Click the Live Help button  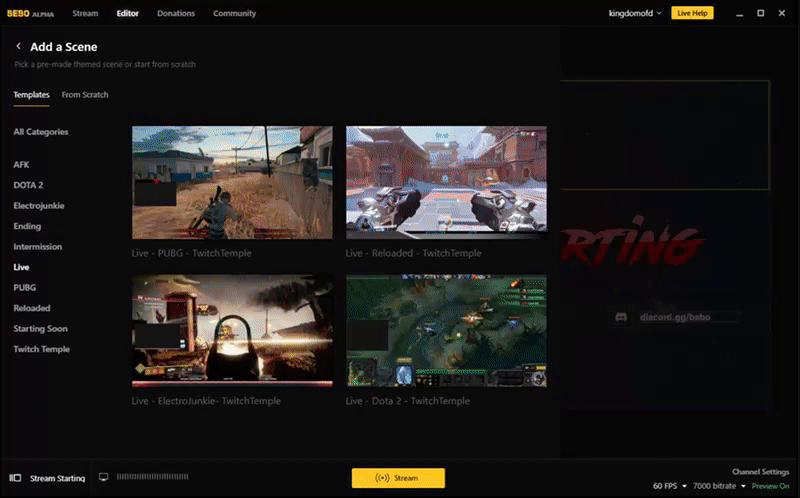692,13
